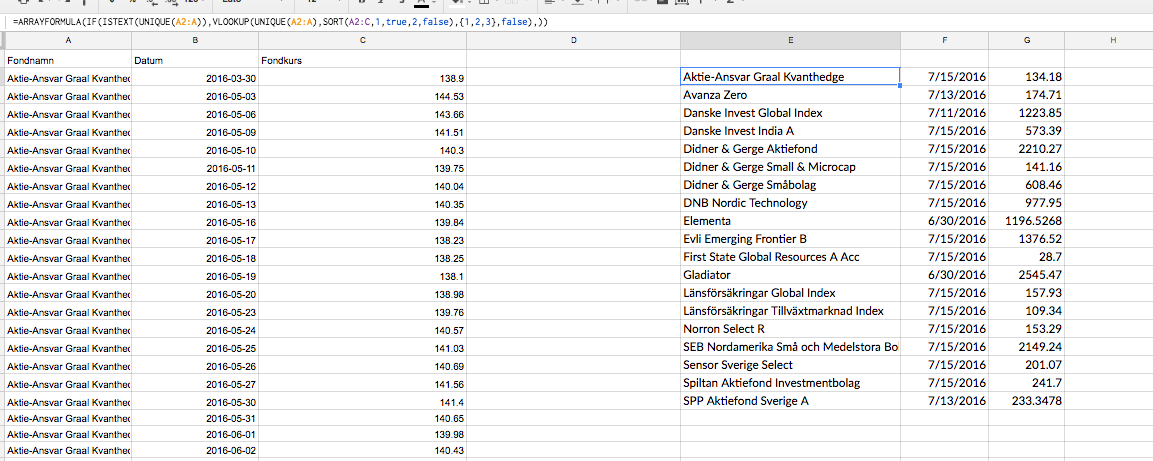
Task: Click the value 134.18 in column G
Action: (x=1027, y=76)
